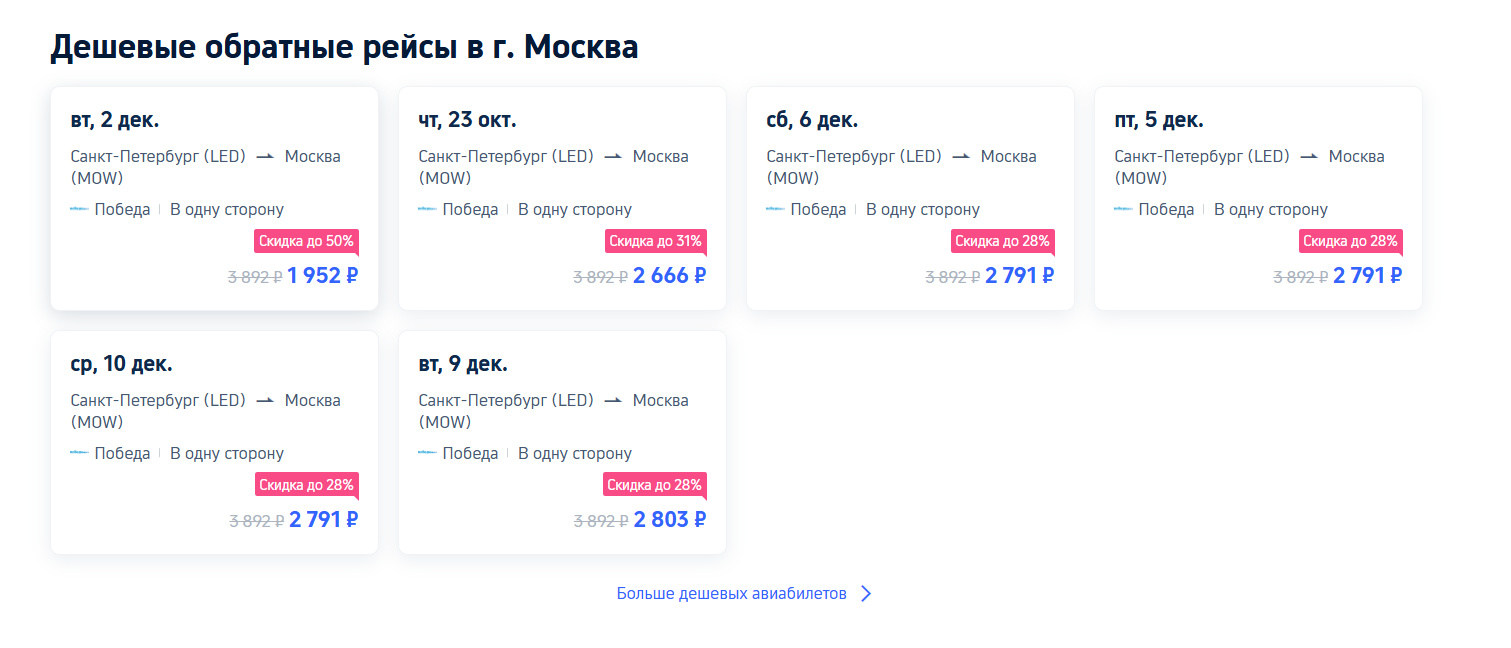Click the price 1 952 ₽ on the Dec 2 card
Viewport: 1511px width, 648px height.
pyautogui.click(x=321, y=275)
